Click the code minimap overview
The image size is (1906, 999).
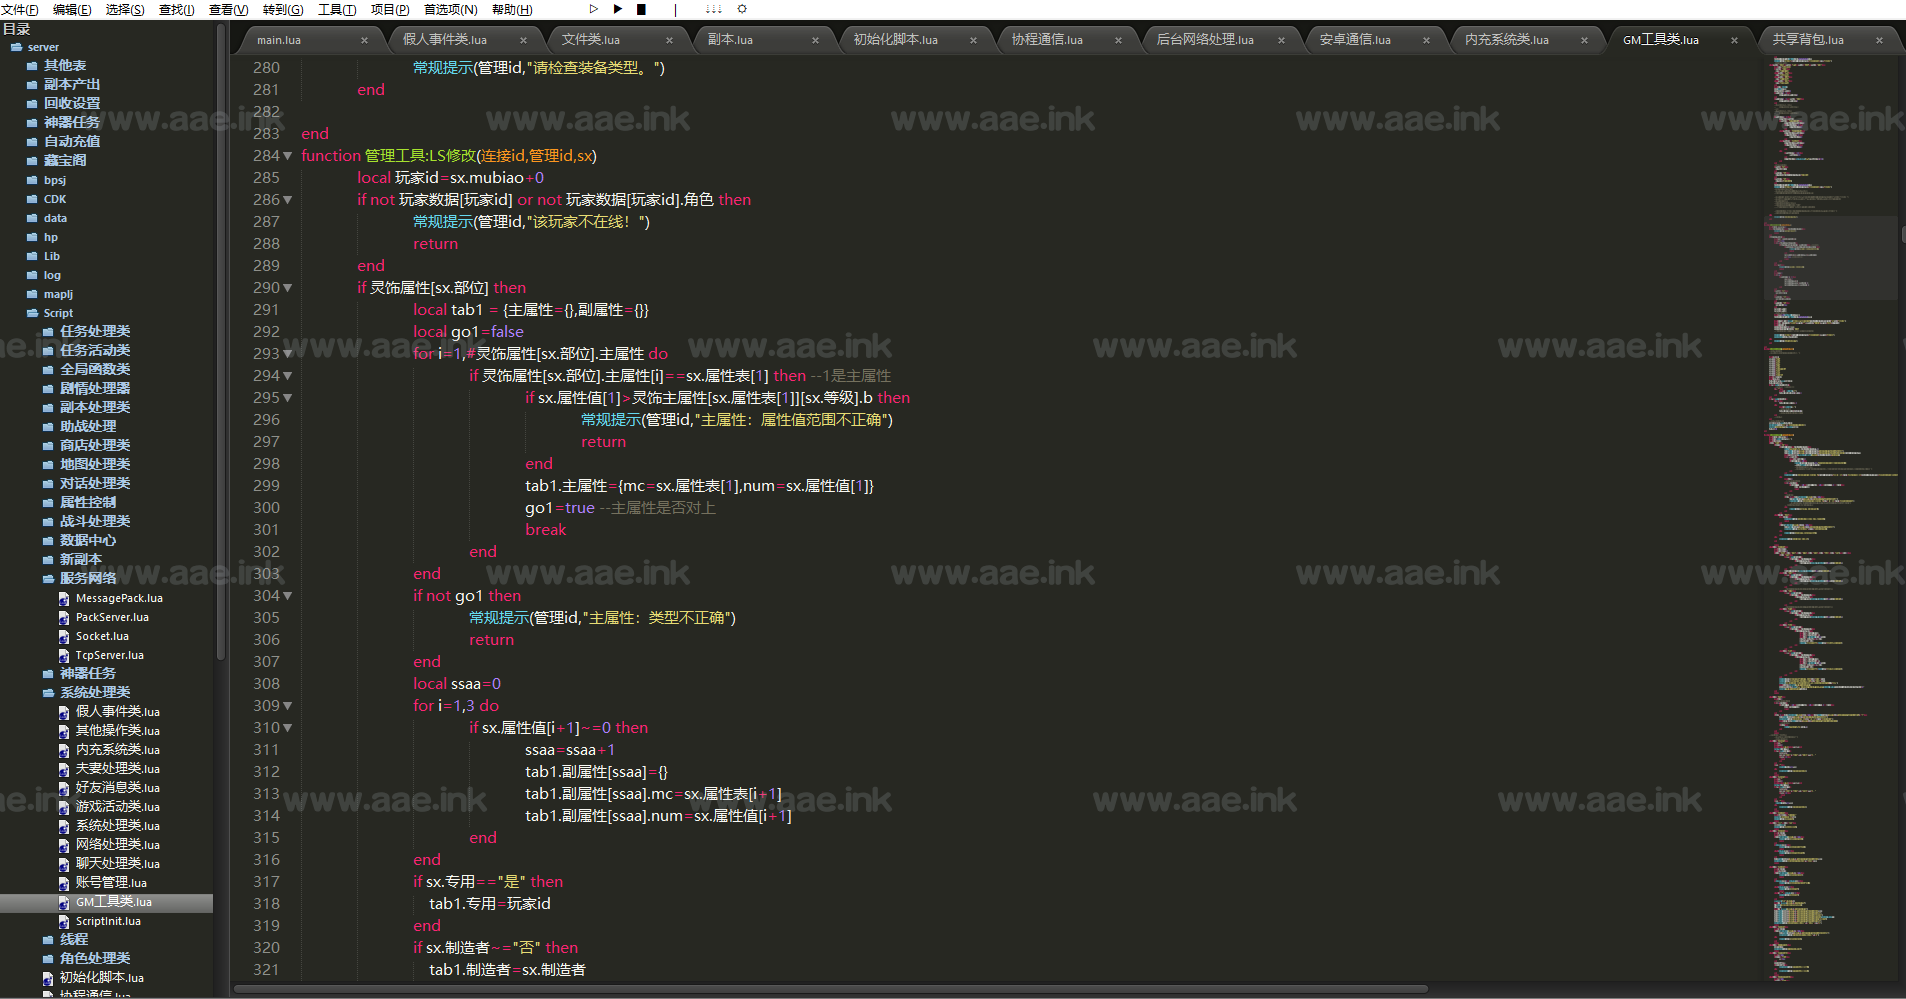[x=1830, y=518]
